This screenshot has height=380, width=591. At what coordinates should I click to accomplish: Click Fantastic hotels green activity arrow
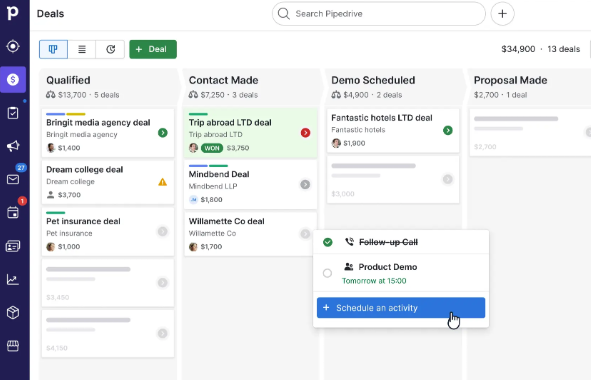click(x=448, y=130)
